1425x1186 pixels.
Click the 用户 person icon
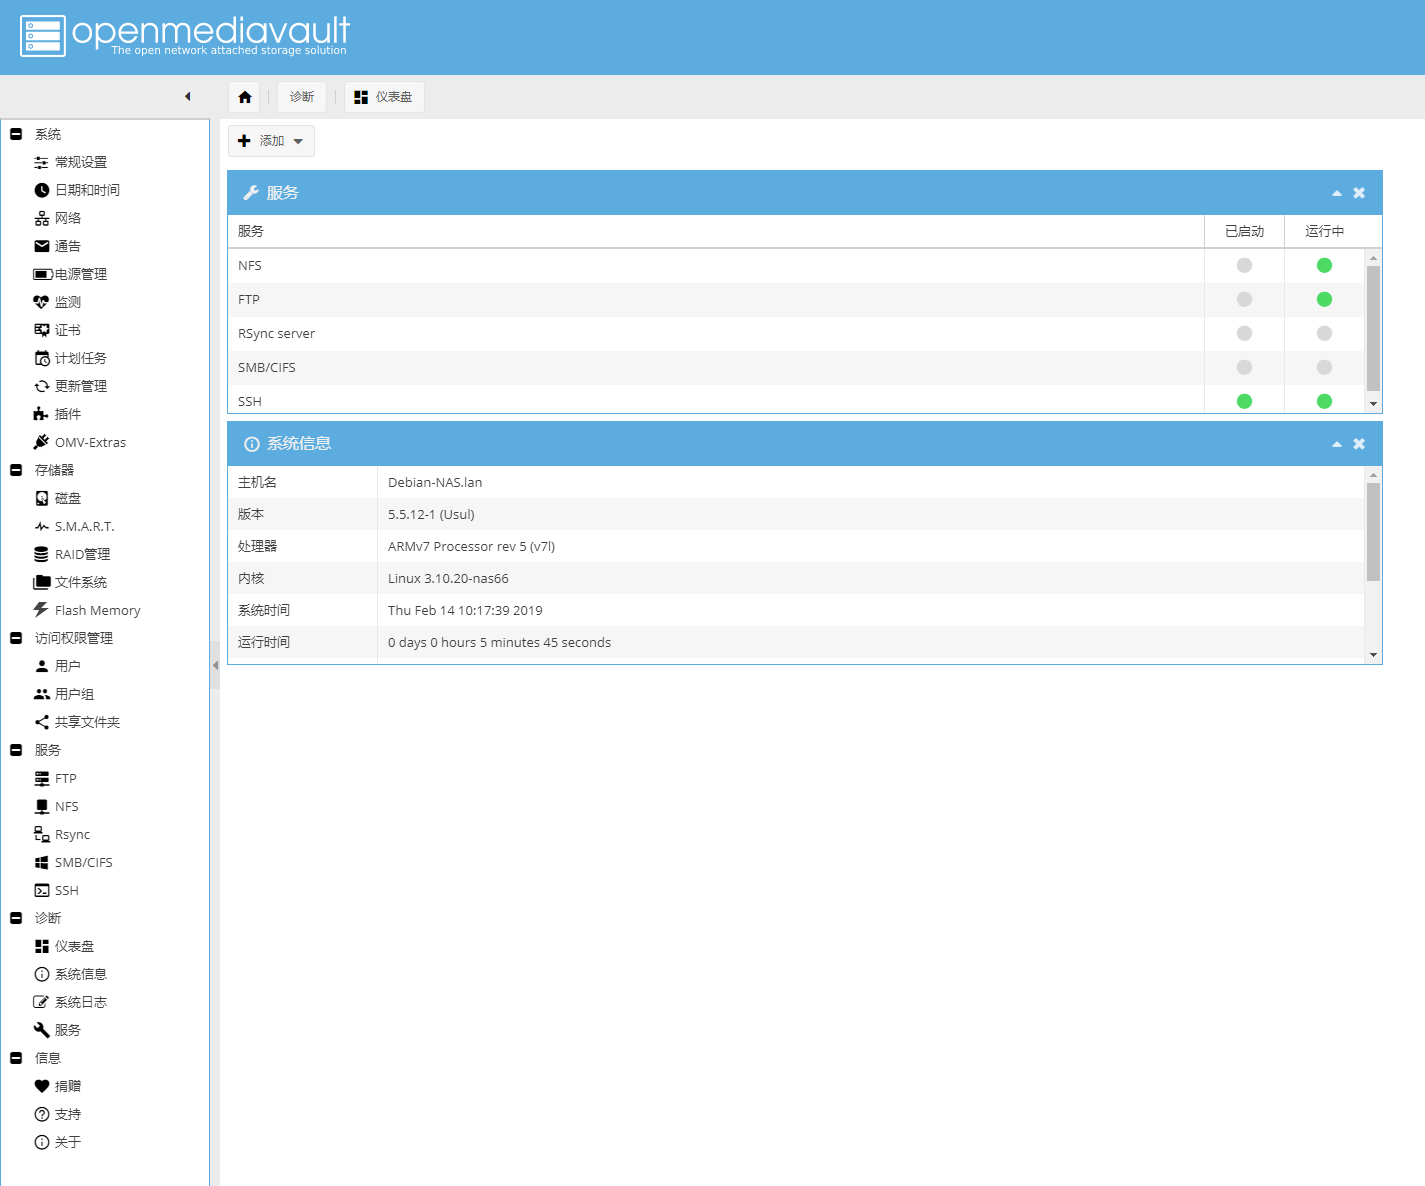(x=42, y=666)
